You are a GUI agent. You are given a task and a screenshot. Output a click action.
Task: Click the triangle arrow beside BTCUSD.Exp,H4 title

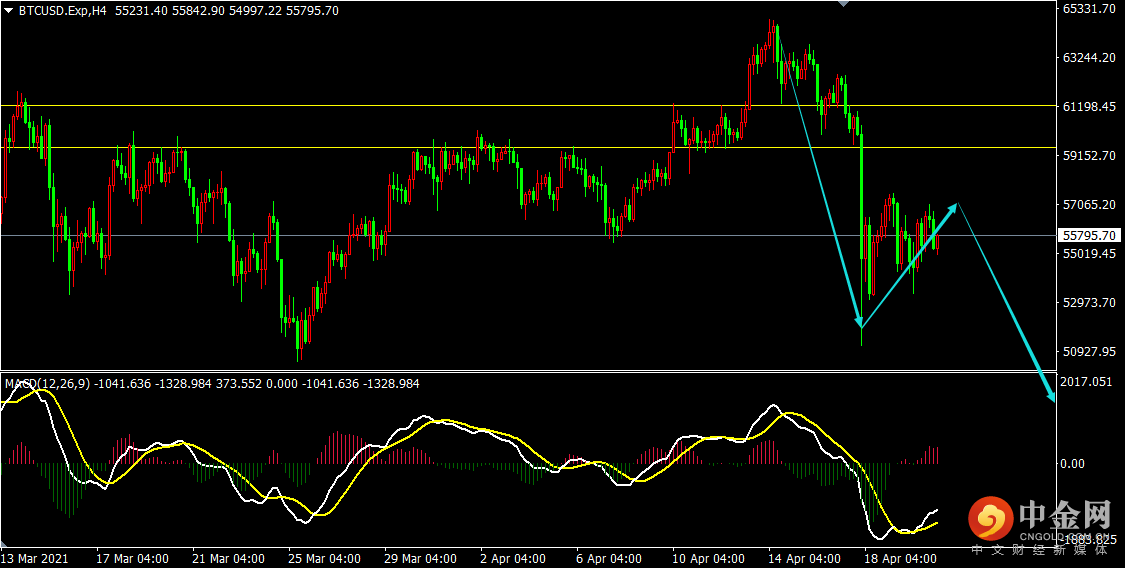coord(9,10)
